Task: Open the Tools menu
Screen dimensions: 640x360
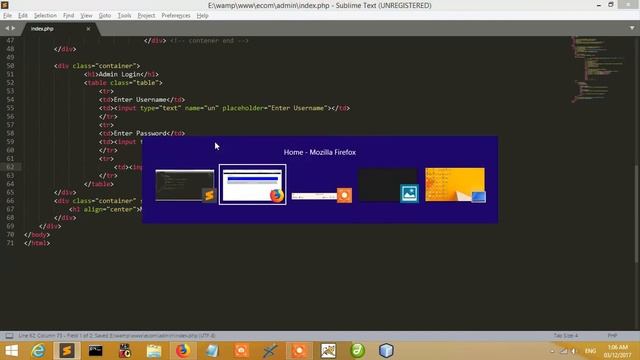Action: pos(124,16)
